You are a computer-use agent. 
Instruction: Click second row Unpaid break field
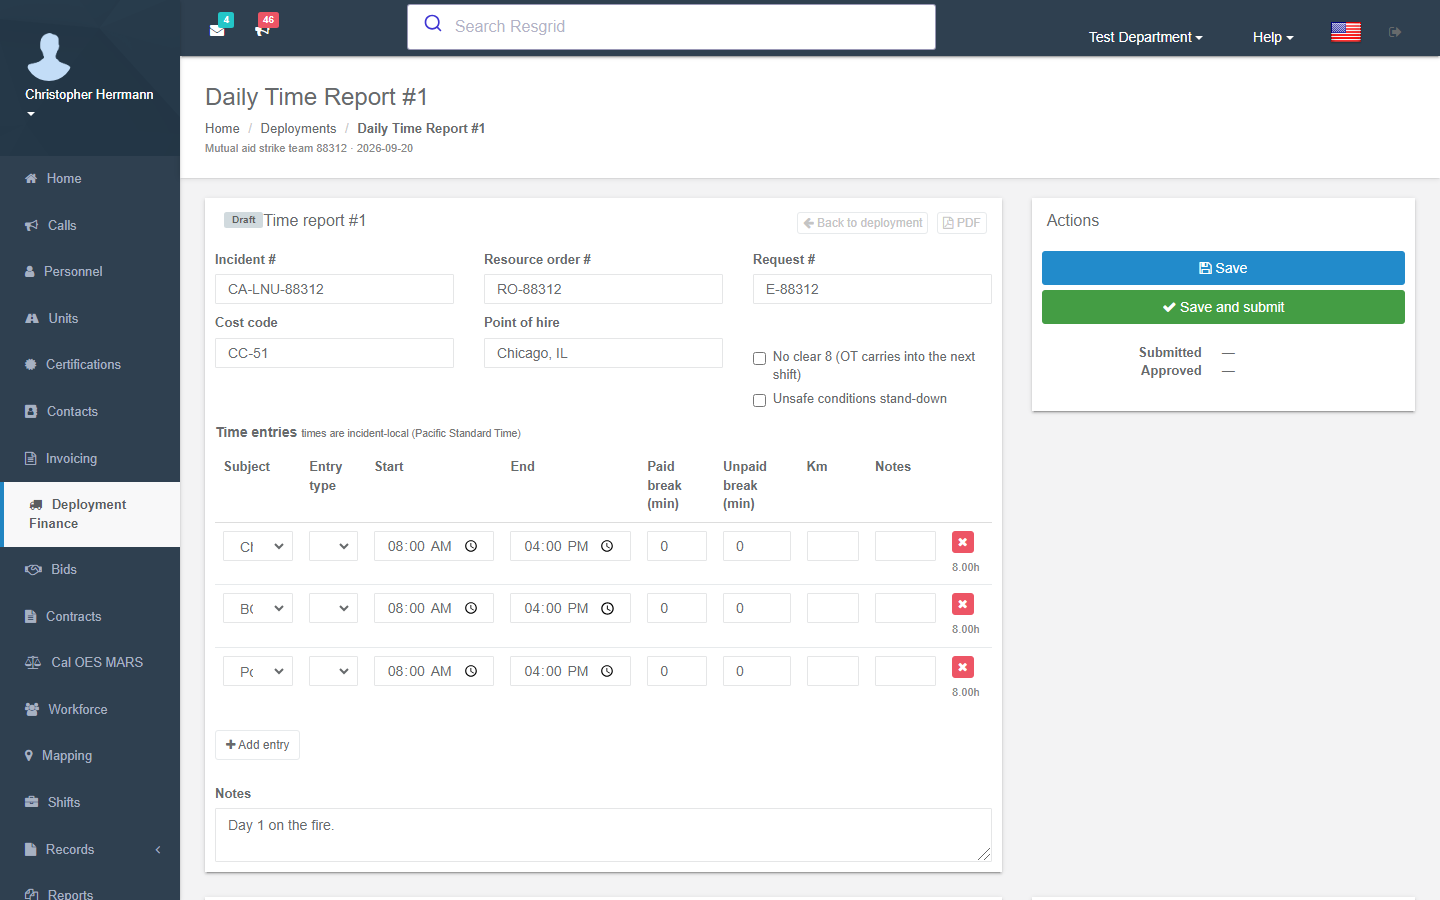coord(757,608)
